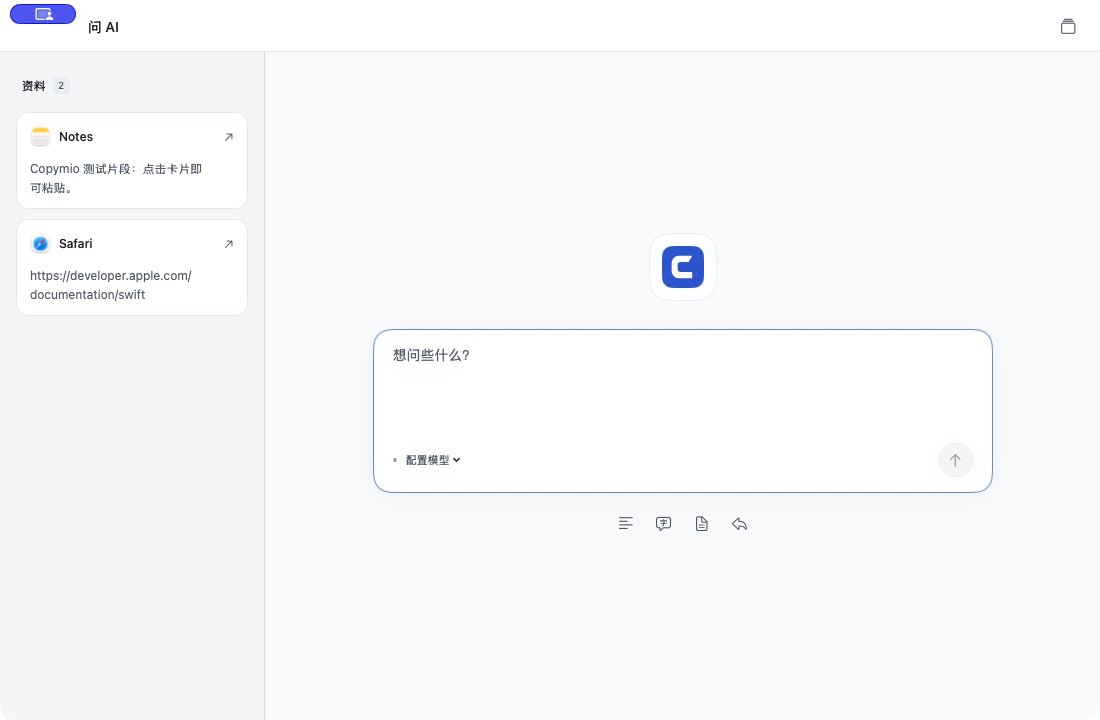Select the text-lines summarize quick action
The width and height of the screenshot is (1100, 720).
(x=626, y=524)
